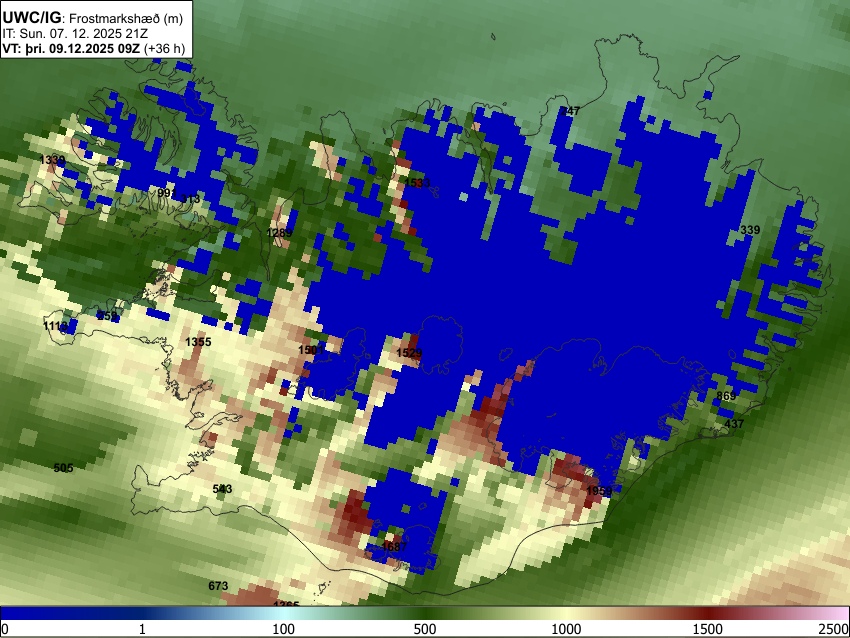Click the legend label 1000
Screen dimensions: 850x638
click(566, 629)
